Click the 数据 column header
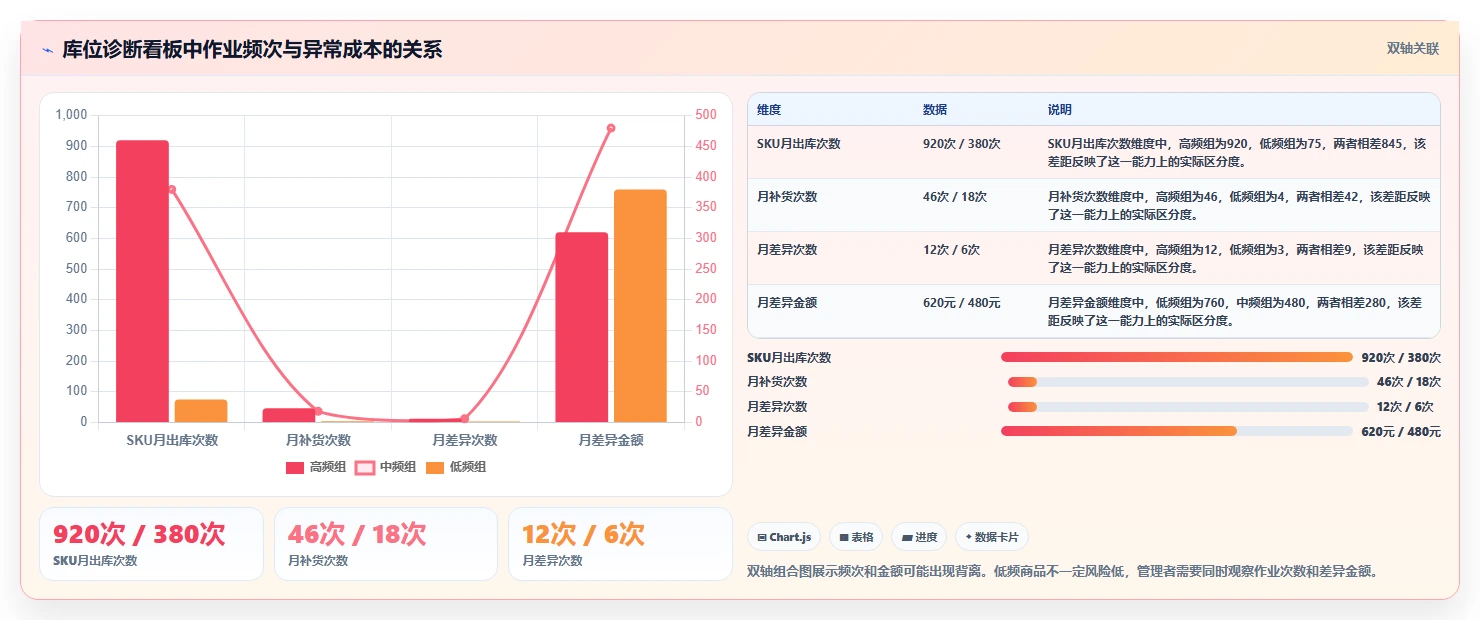 point(935,109)
